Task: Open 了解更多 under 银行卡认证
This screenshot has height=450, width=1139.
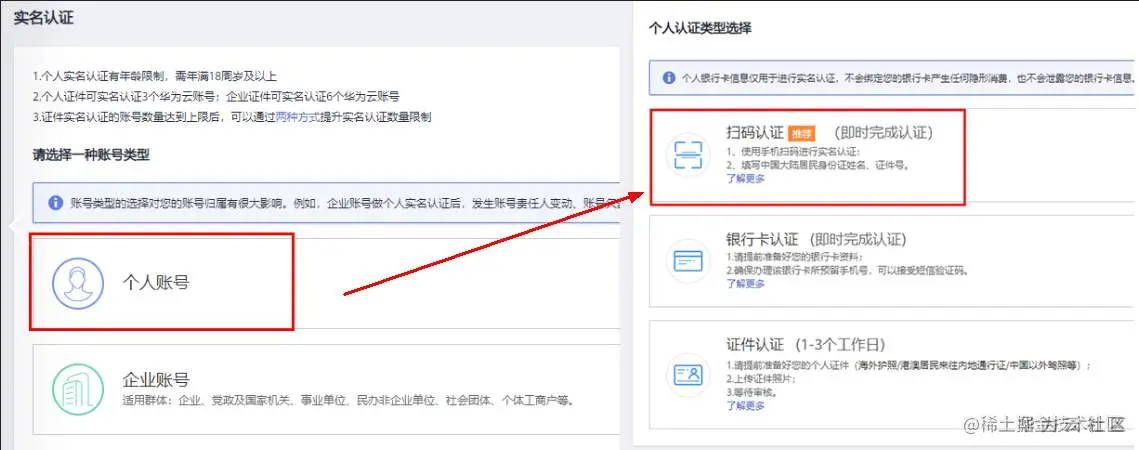Action: 745,284
